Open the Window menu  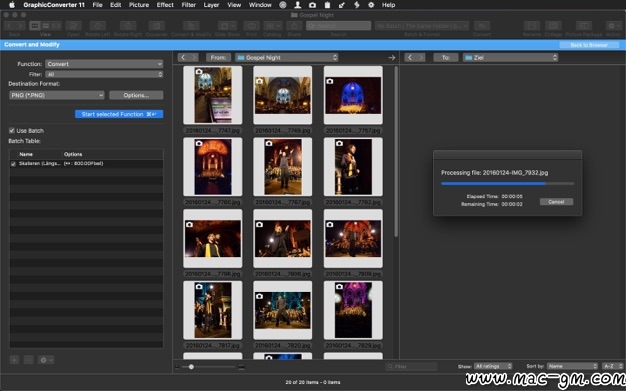[x=260, y=5]
